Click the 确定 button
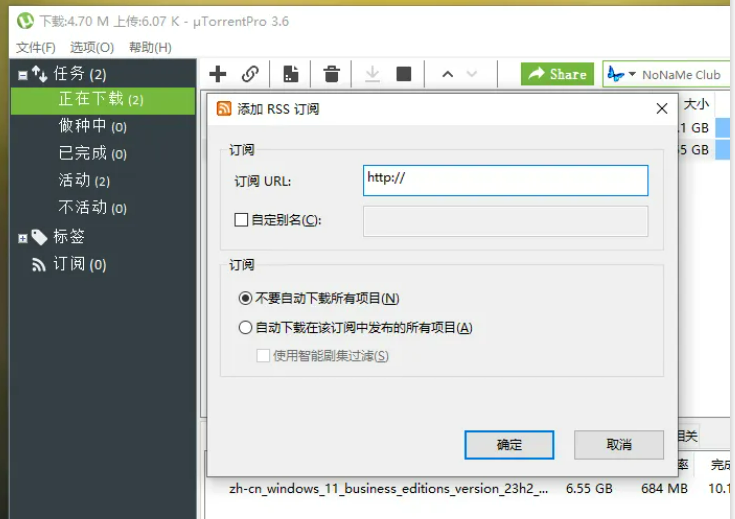 click(x=509, y=445)
